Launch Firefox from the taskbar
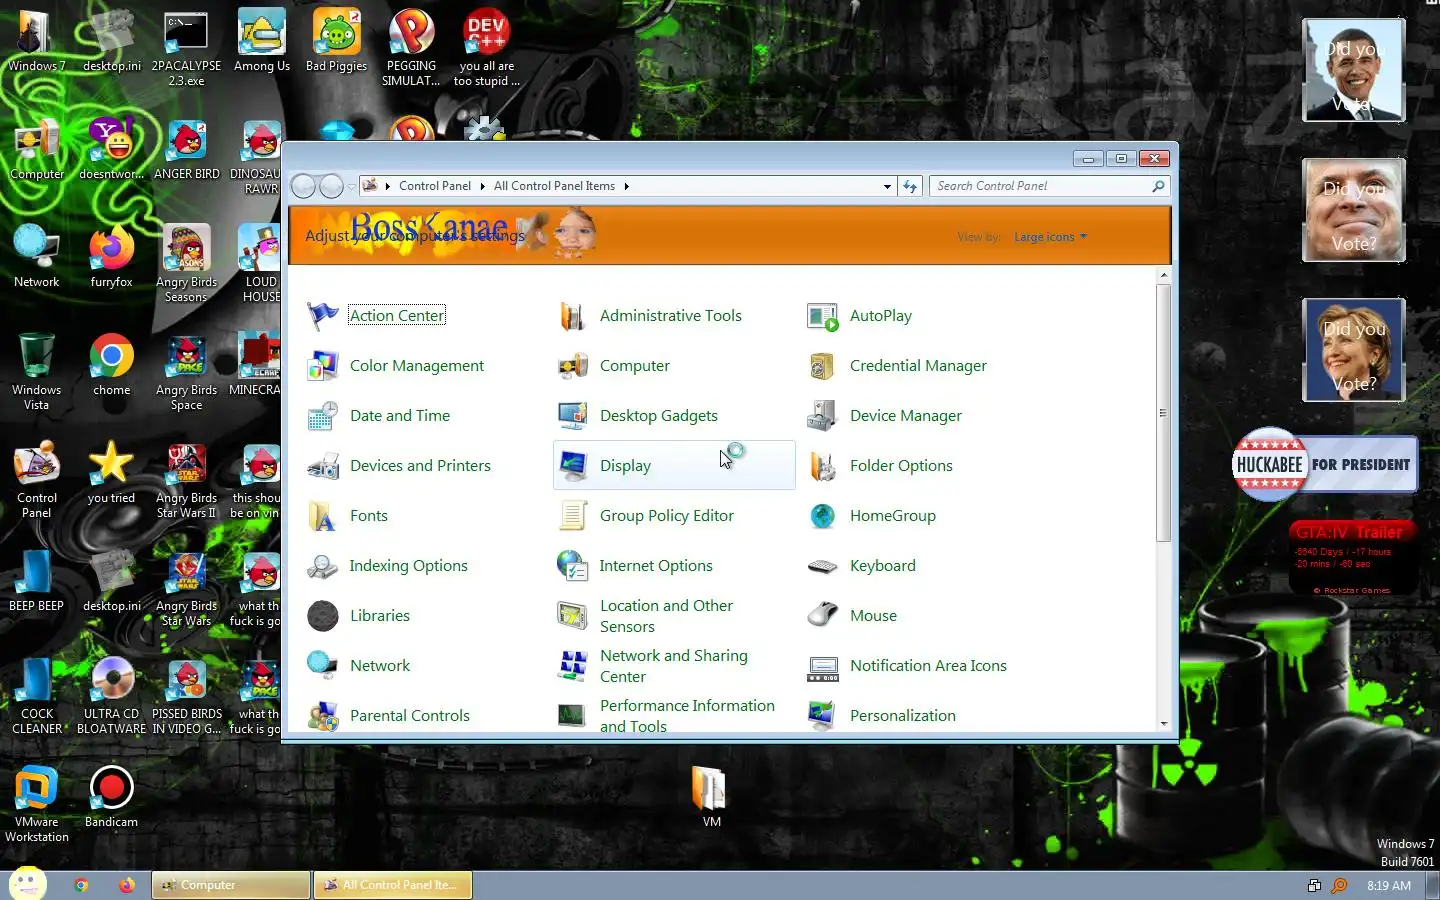Image resolution: width=1440 pixels, height=900 pixels. tap(126, 885)
